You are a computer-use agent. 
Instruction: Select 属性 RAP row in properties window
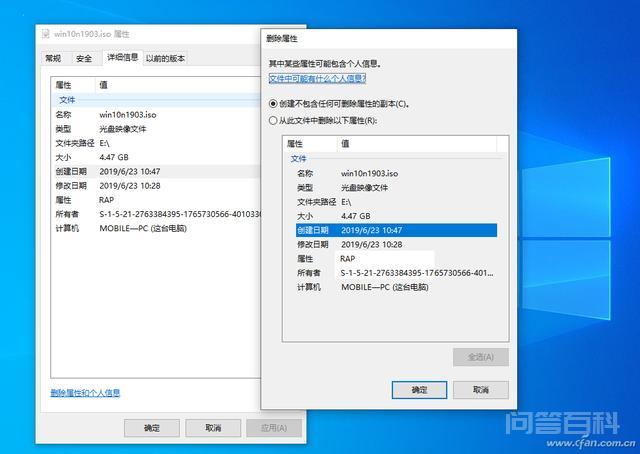pyautogui.click(x=157, y=200)
